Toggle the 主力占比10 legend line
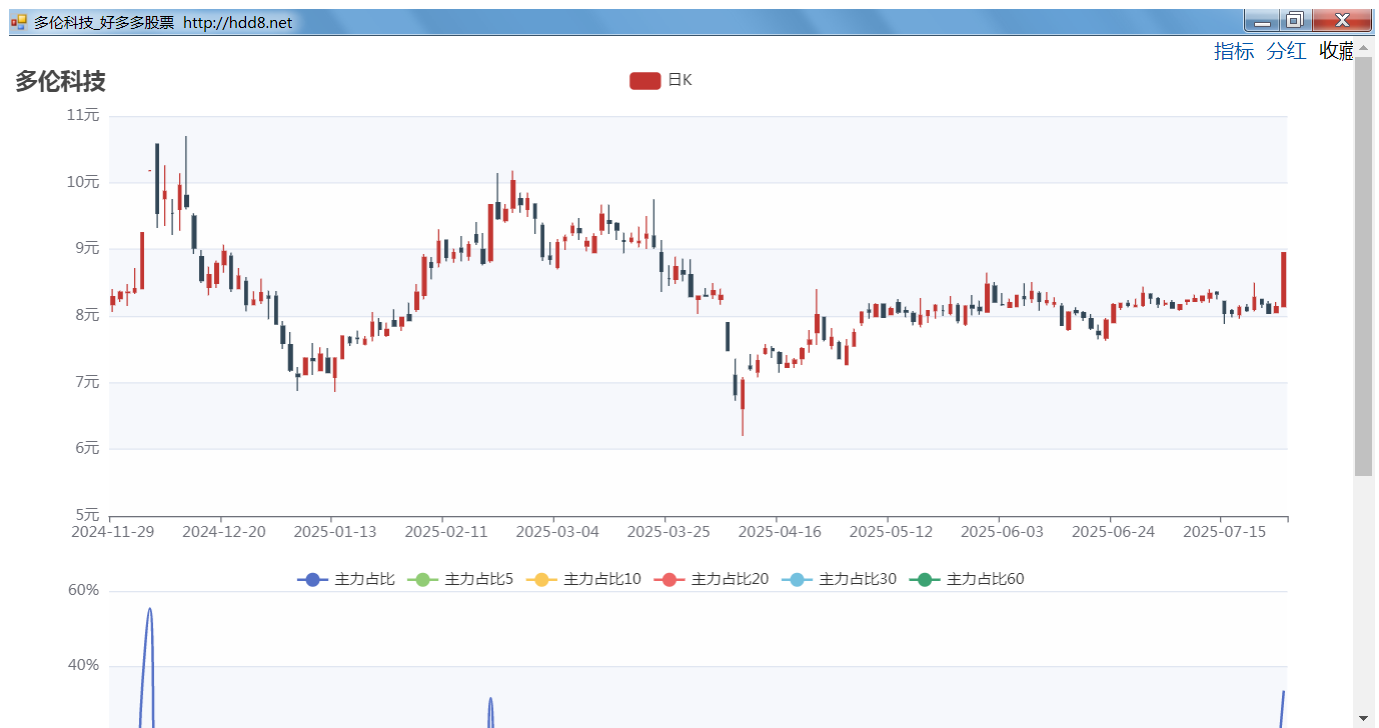This screenshot has height=728, width=1379. 583,579
